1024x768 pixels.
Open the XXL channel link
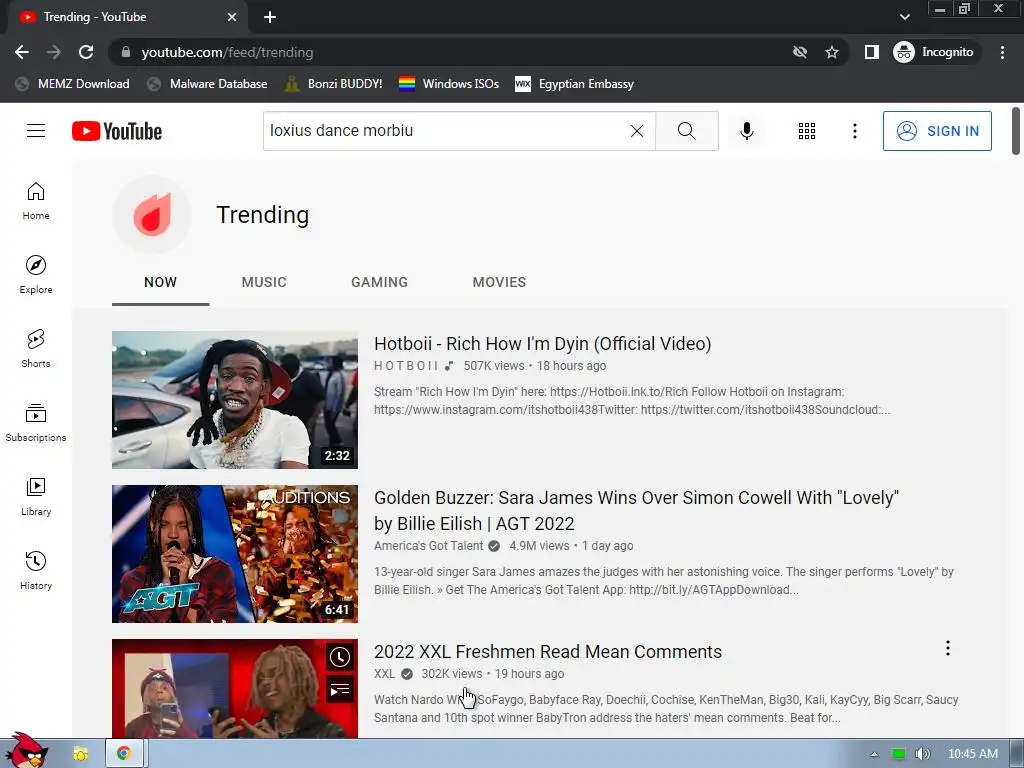[384, 674]
